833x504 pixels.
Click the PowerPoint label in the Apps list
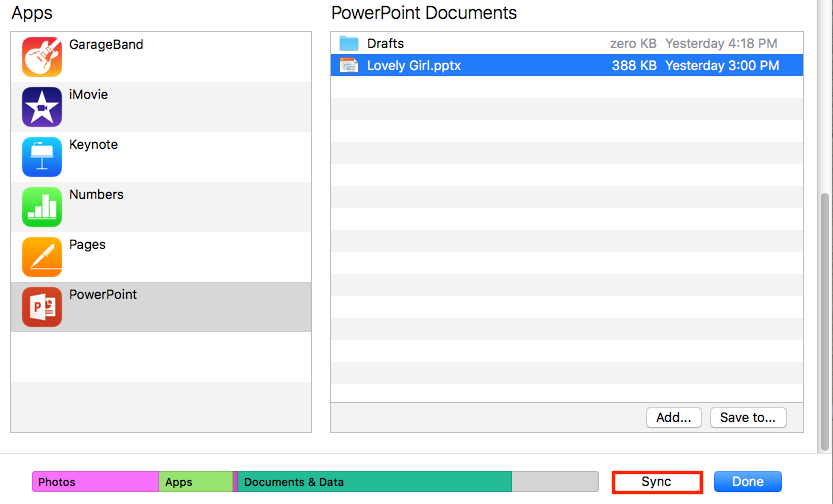point(103,294)
